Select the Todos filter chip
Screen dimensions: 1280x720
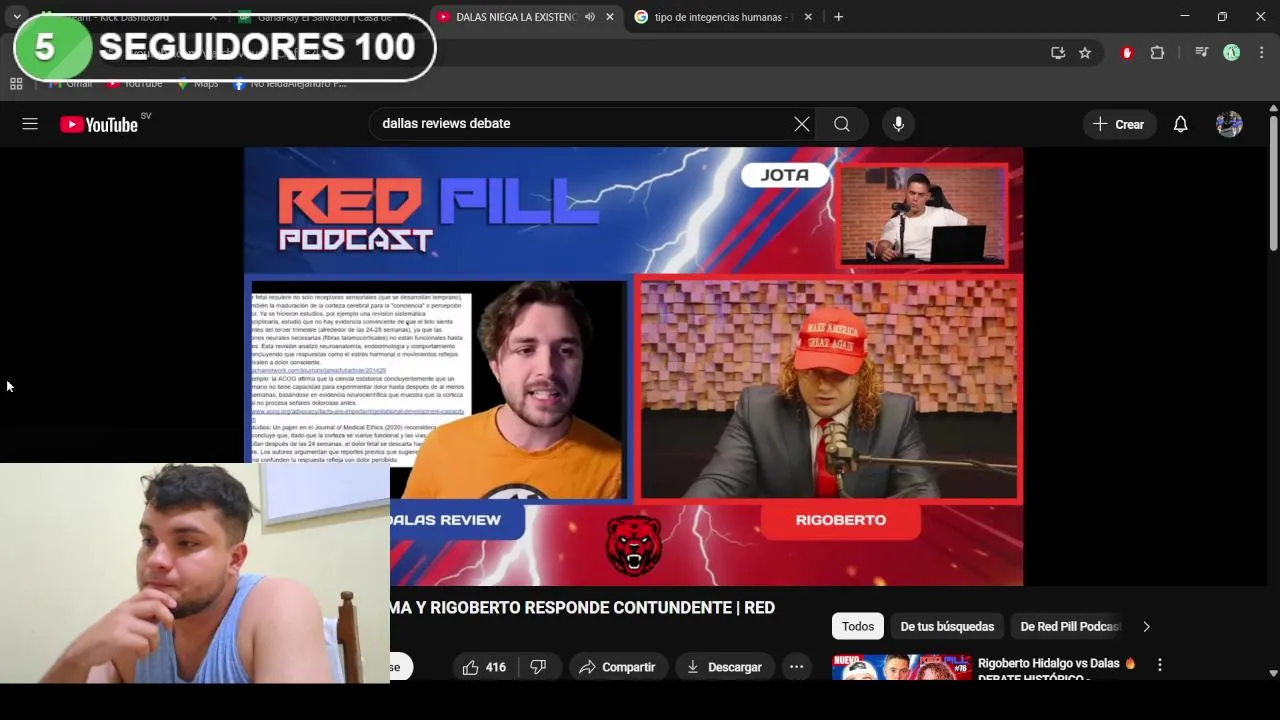[x=857, y=626]
